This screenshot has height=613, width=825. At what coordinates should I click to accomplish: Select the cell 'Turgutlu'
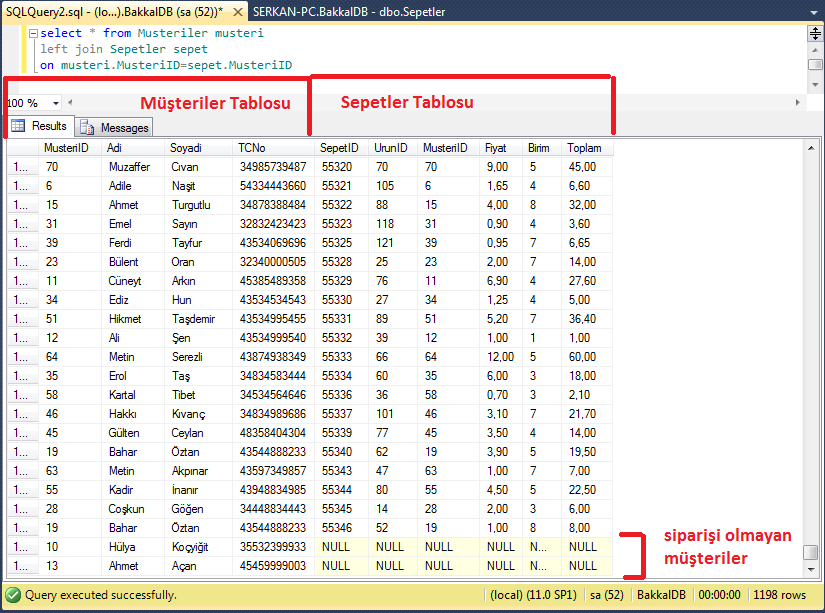198,205
